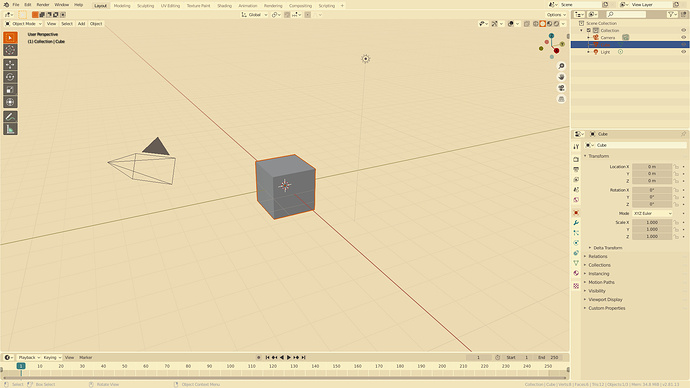Viewport: 690px width, 388px height.
Task: Select the Transform tool
Action: point(10,102)
